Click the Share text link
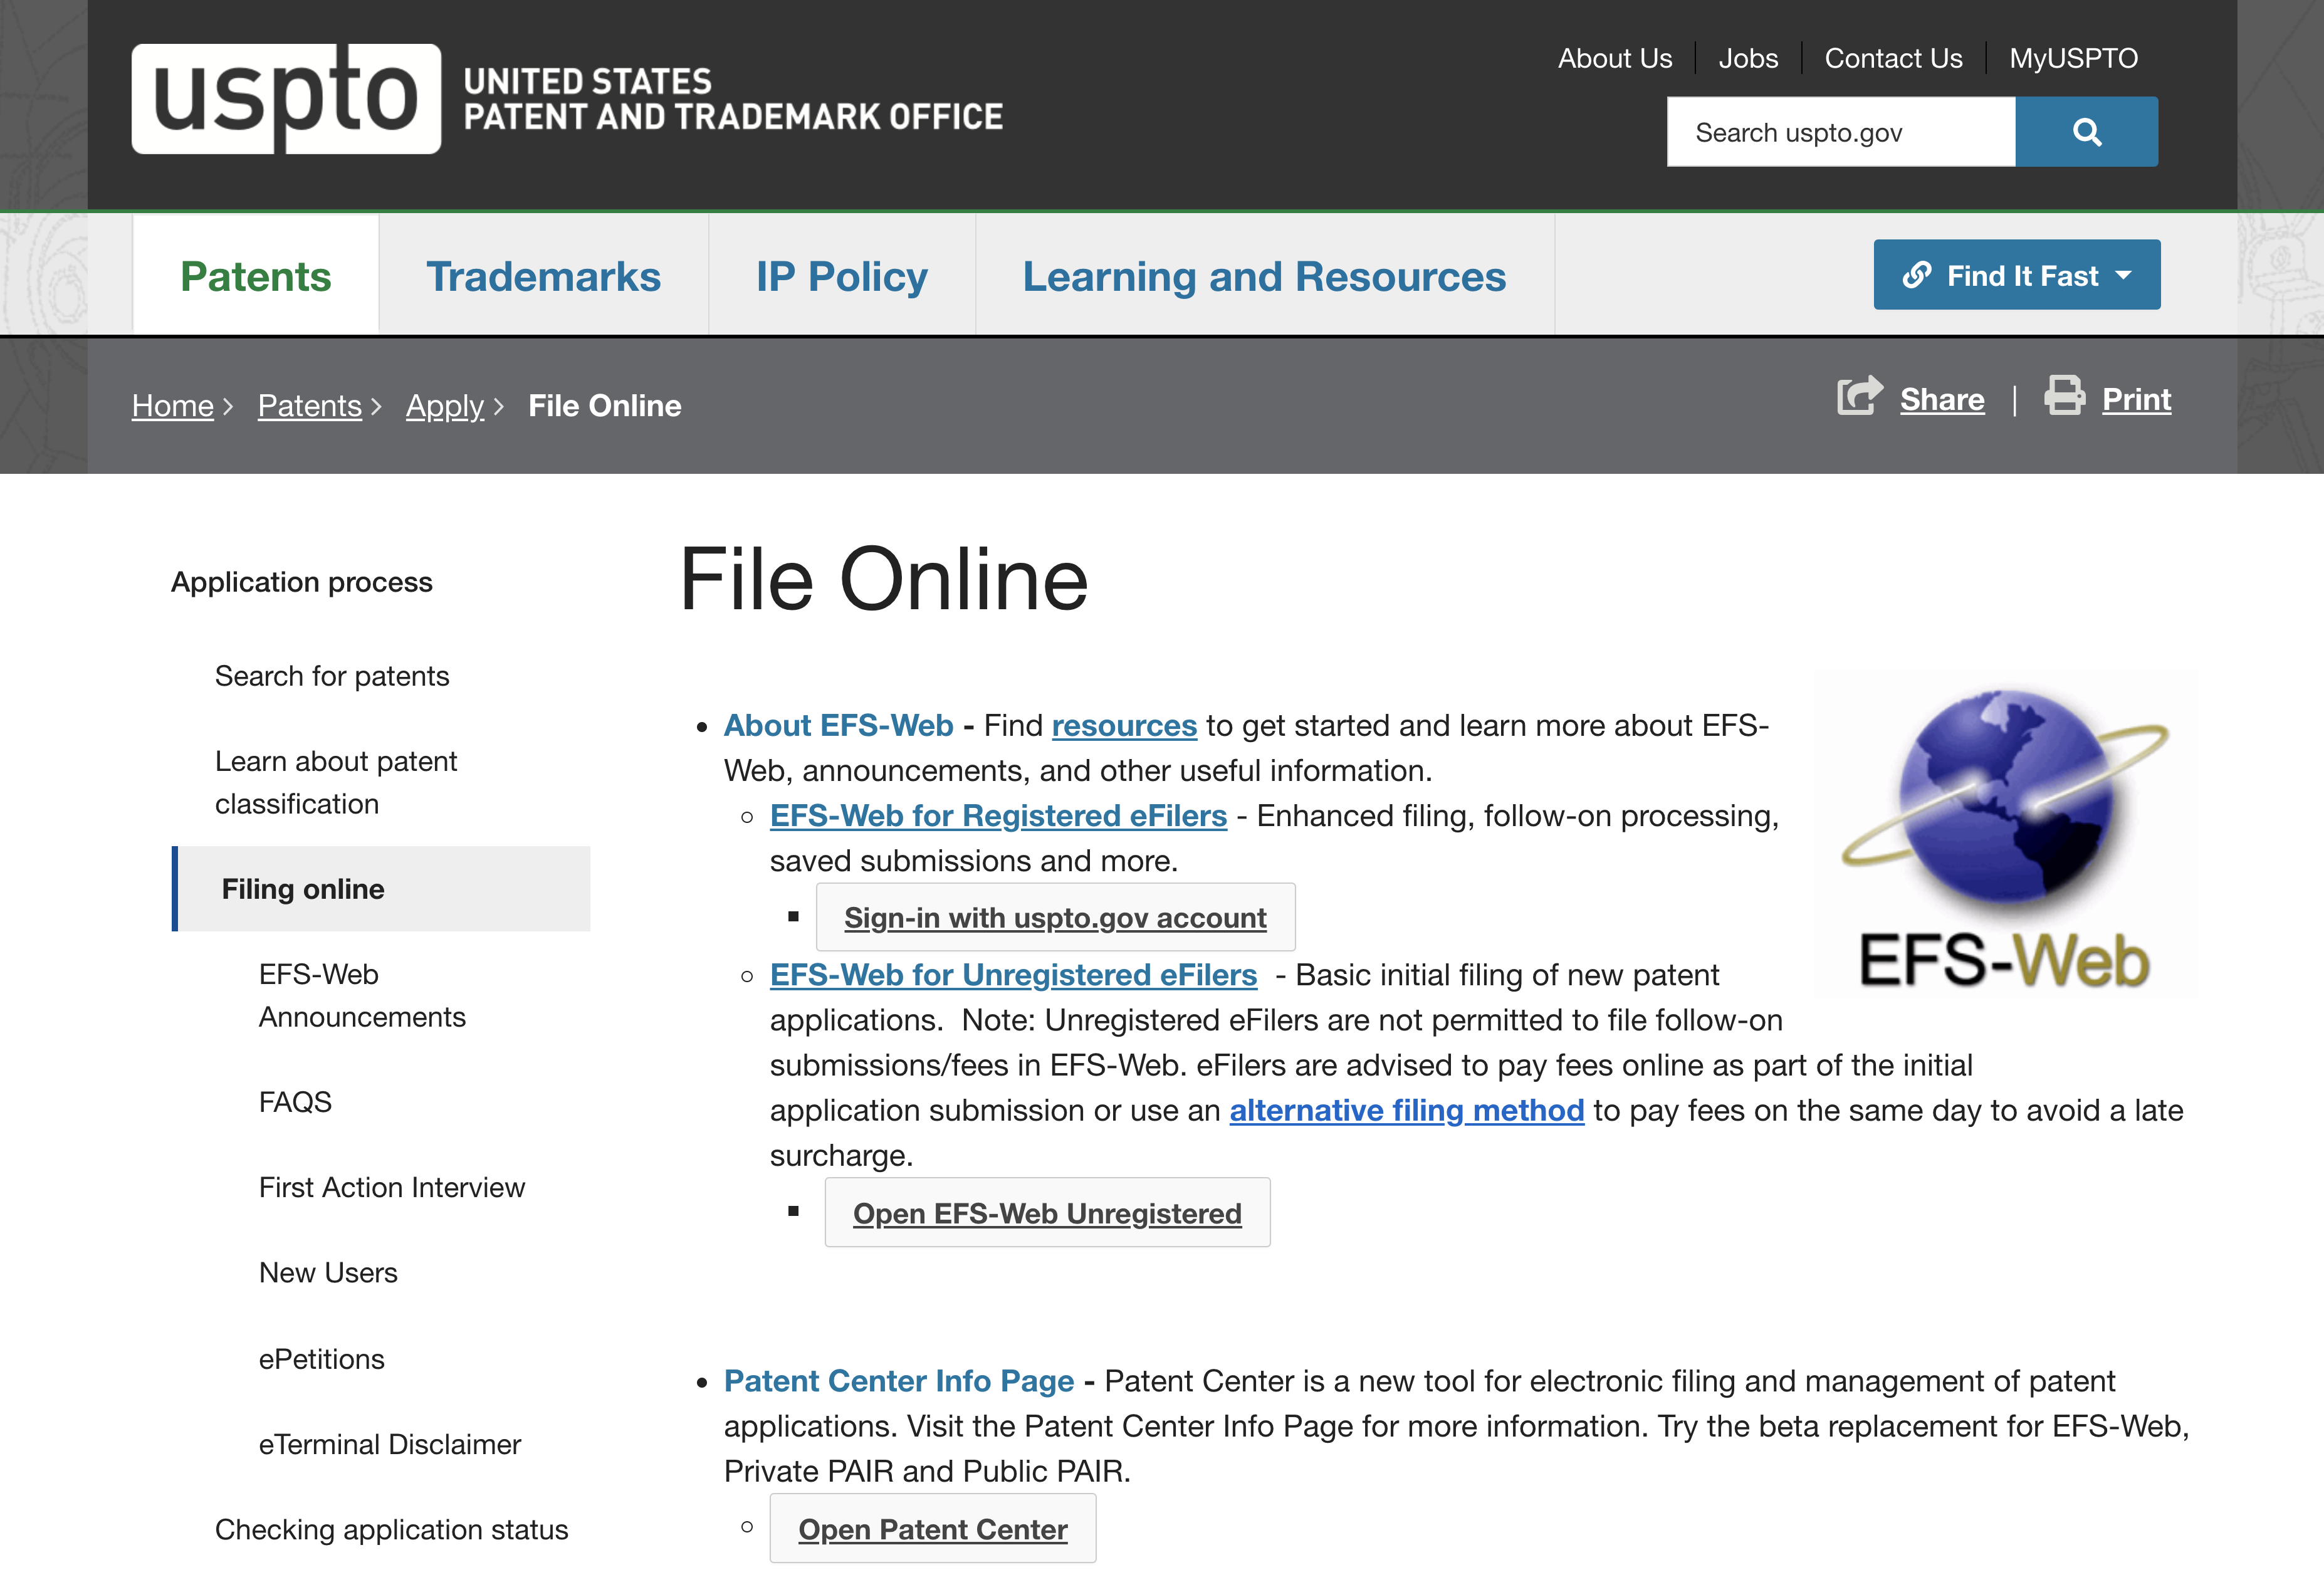 point(1942,400)
